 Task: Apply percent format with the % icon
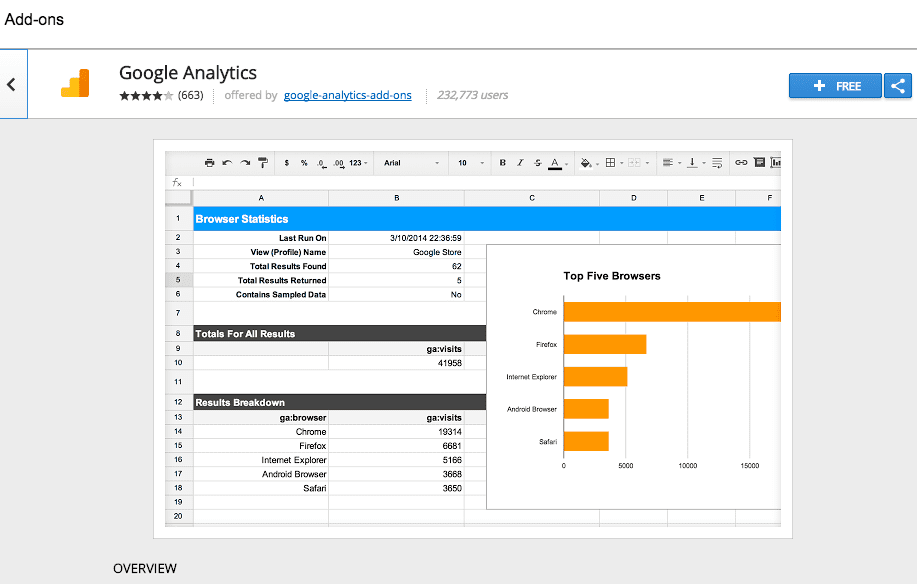304,163
